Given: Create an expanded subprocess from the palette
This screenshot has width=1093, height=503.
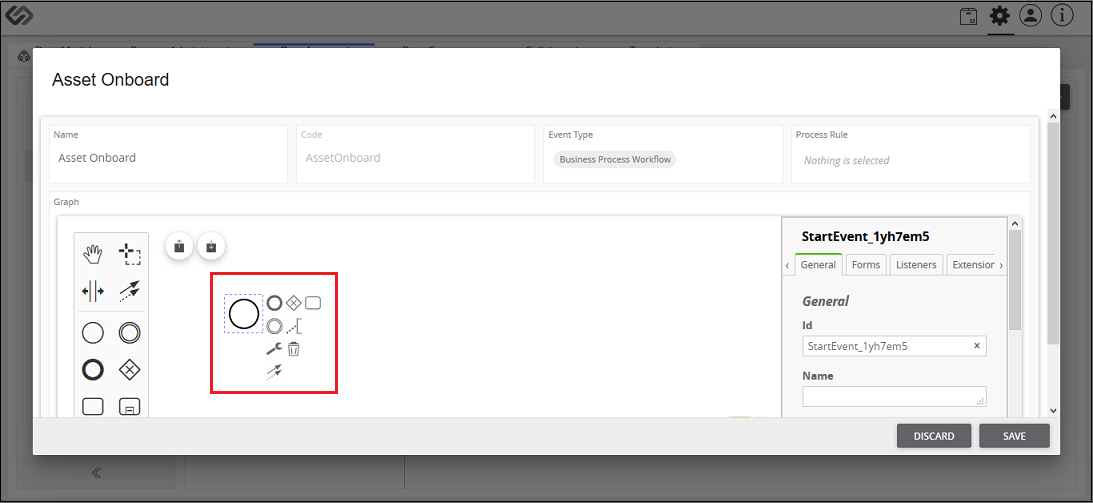Looking at the screenshot, I should 129,408.
